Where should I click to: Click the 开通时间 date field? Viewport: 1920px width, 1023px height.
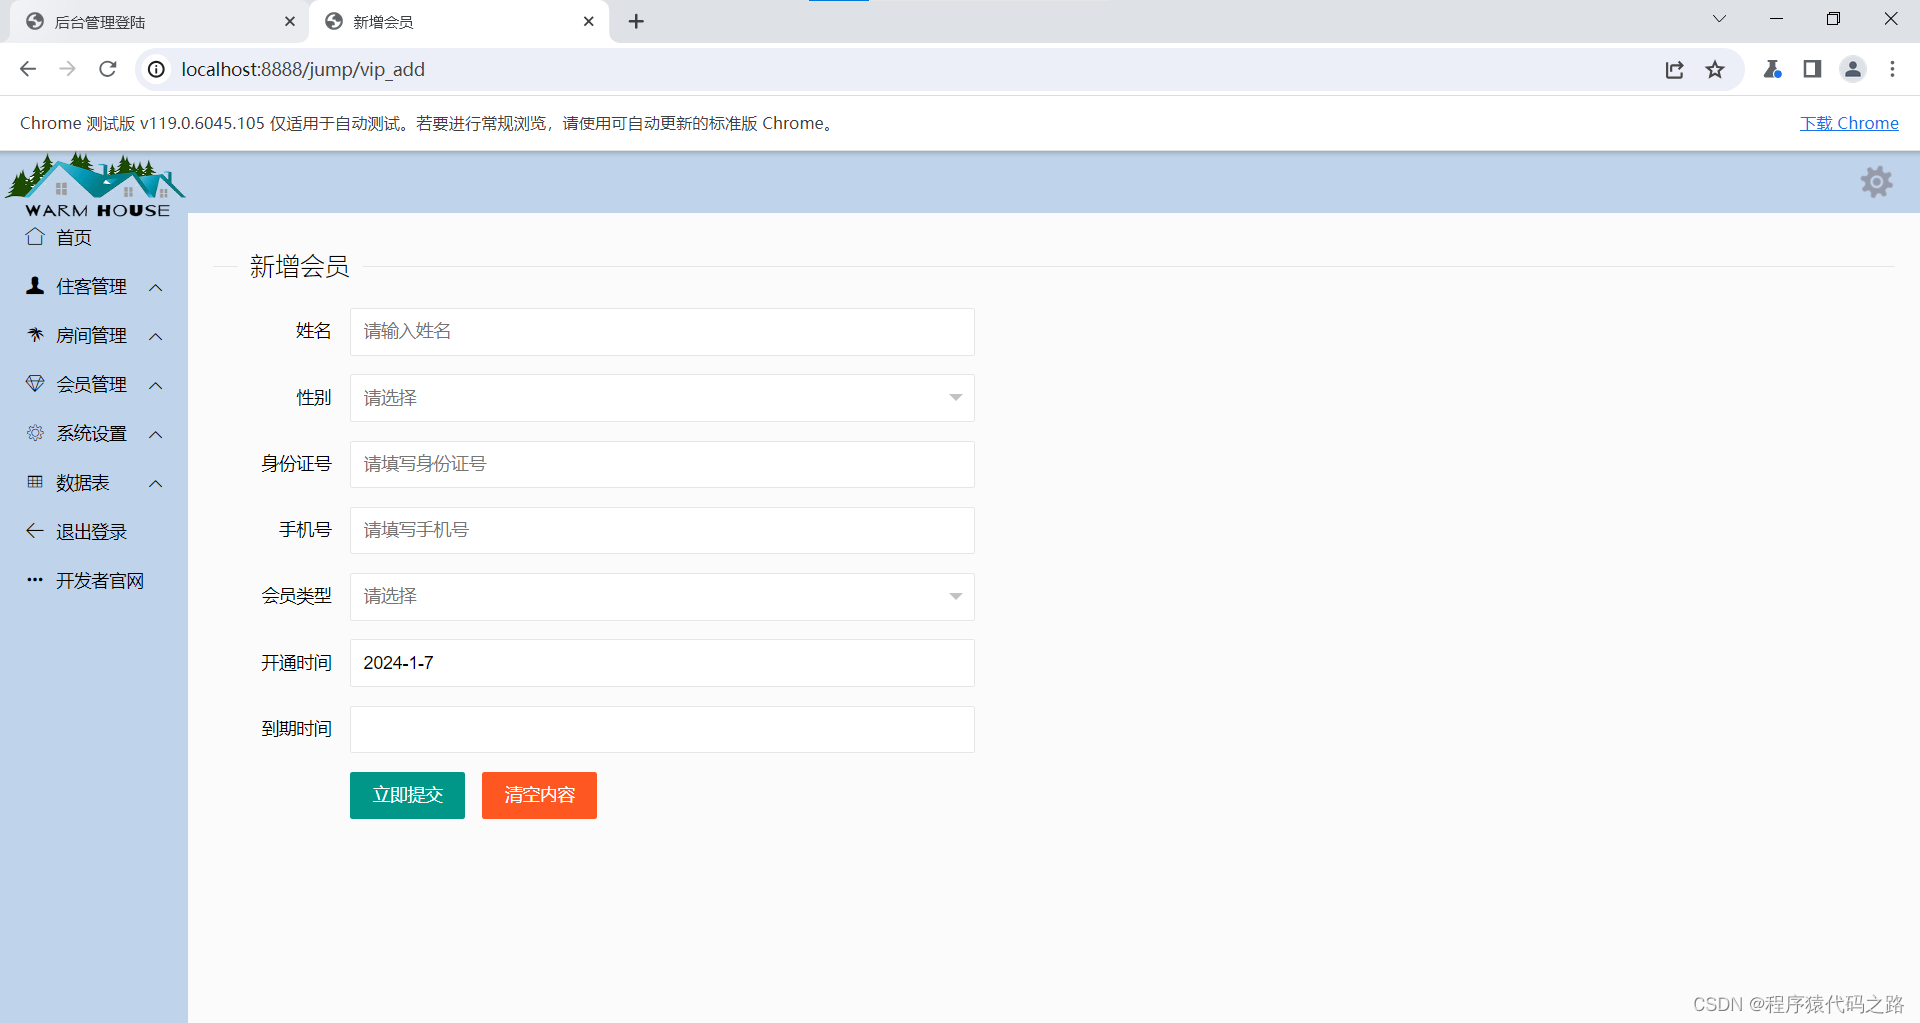point(662,663)
